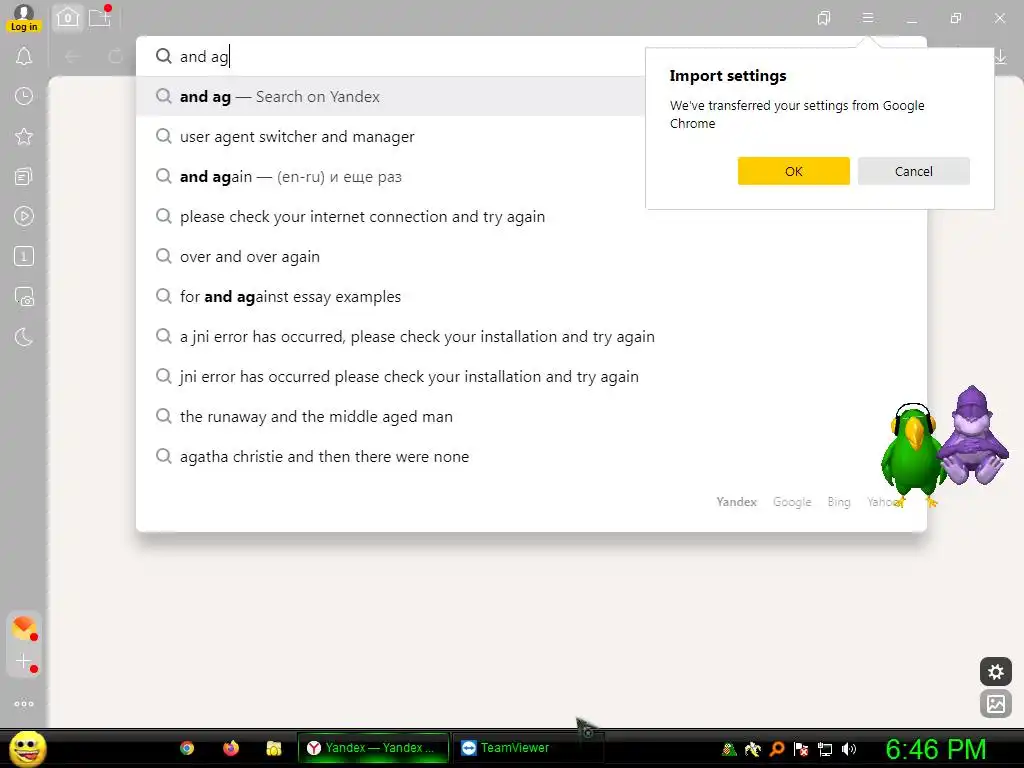Image resolution: width=1024 pixels, height=768 pixels.
Task: Open Collections icon in sidebar
Action: 24,176
